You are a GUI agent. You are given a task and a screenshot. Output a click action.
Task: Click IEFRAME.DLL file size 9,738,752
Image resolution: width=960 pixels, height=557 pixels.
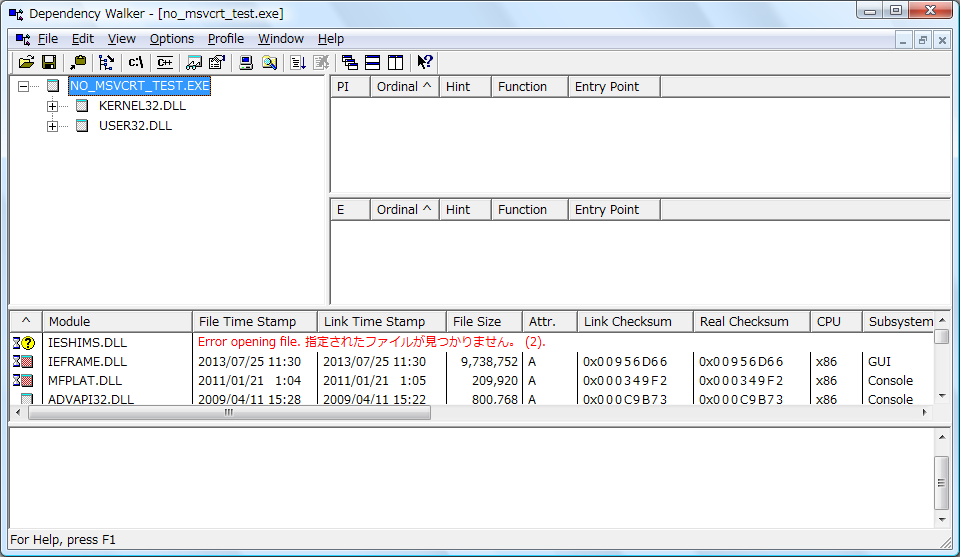click(489, 362)
